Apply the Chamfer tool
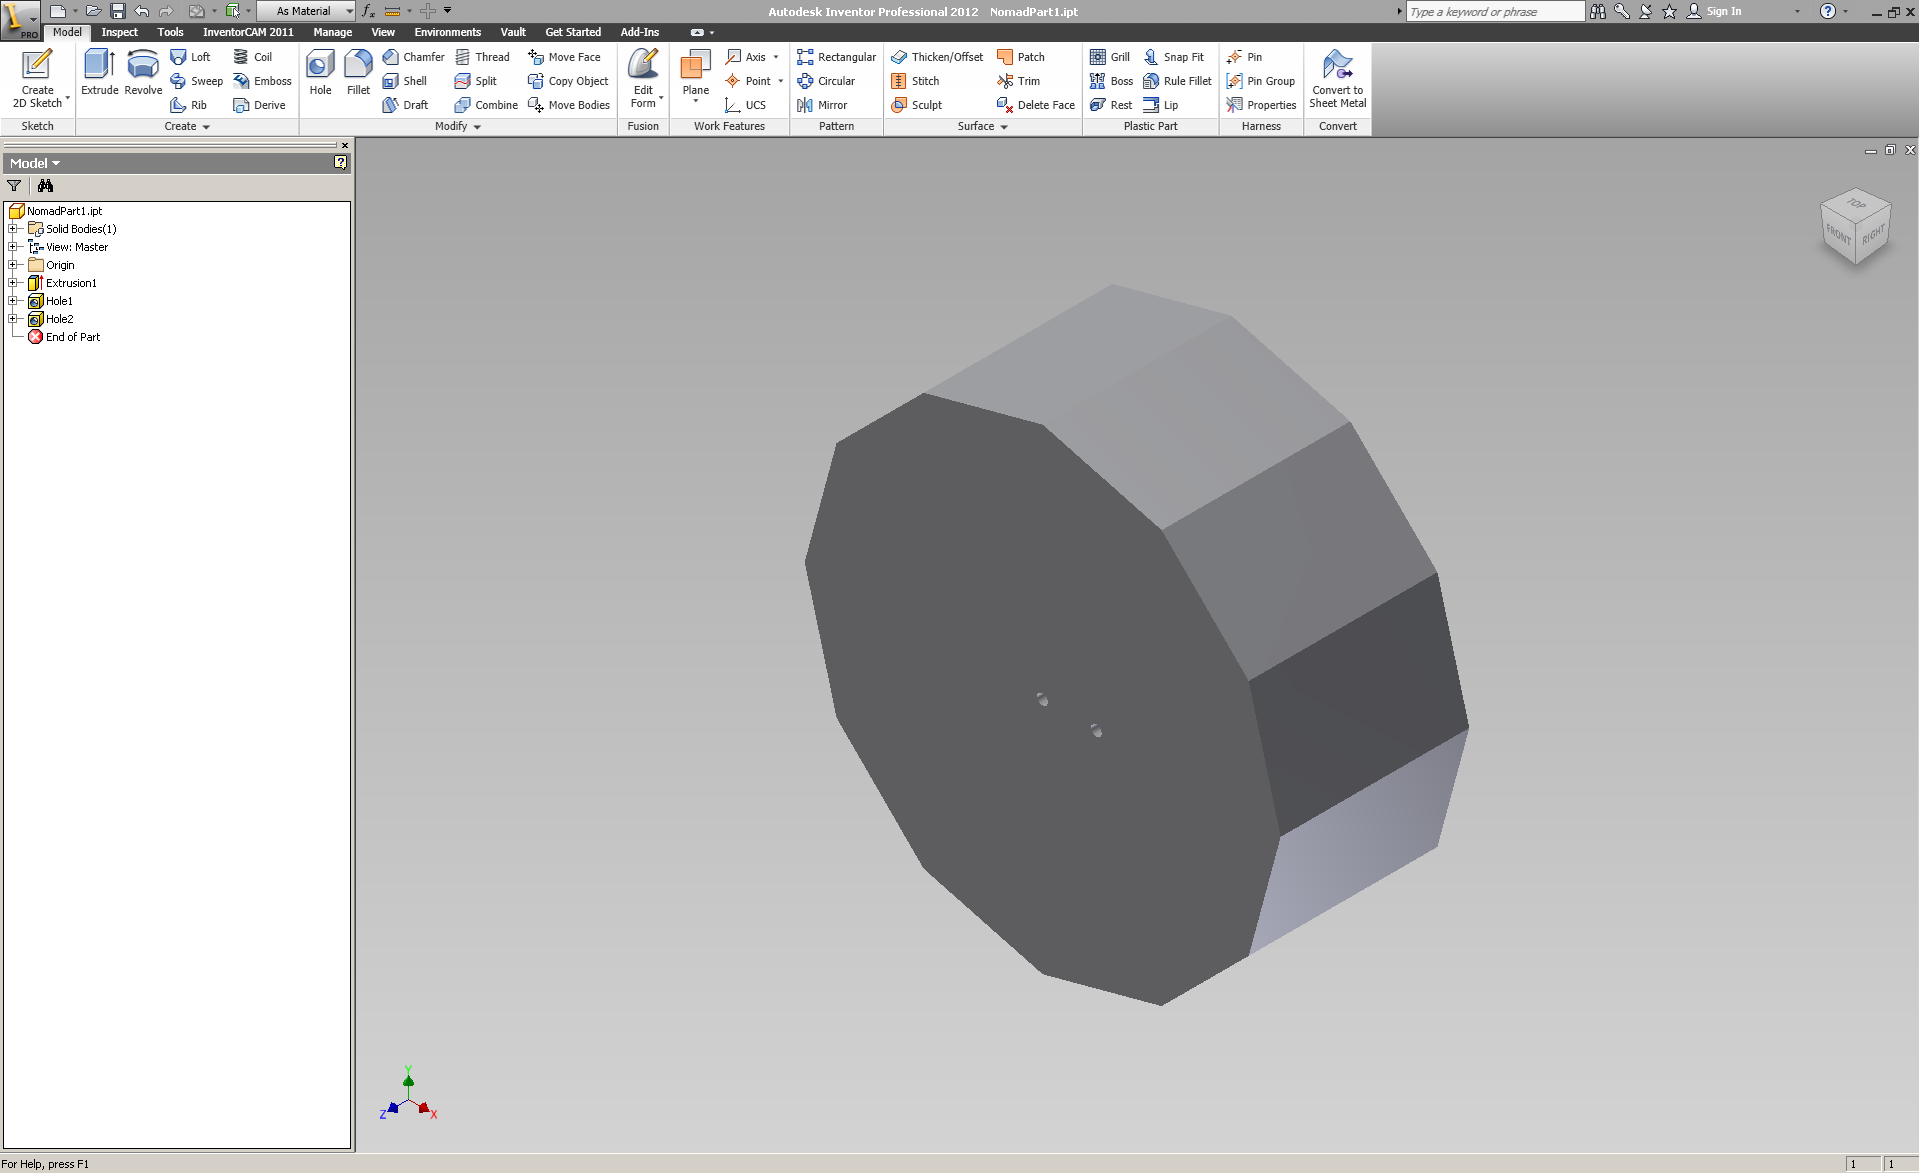This screenshot has width=1919, height=1173. 413,57
